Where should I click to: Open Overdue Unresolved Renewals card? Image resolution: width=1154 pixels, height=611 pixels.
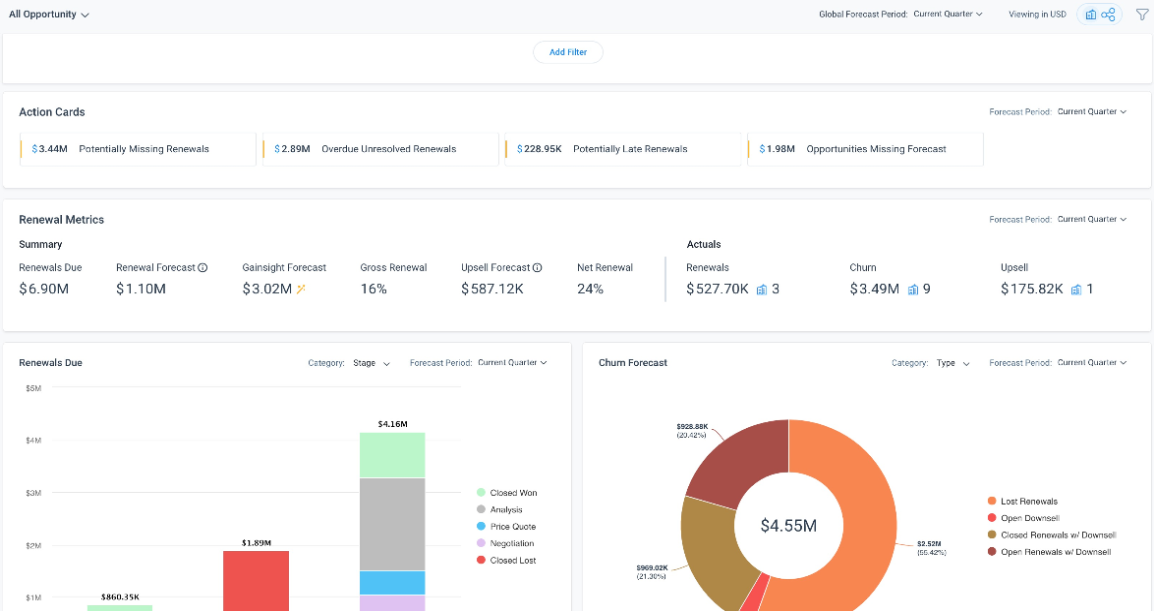pyautogui.click(x=380, y=149)
